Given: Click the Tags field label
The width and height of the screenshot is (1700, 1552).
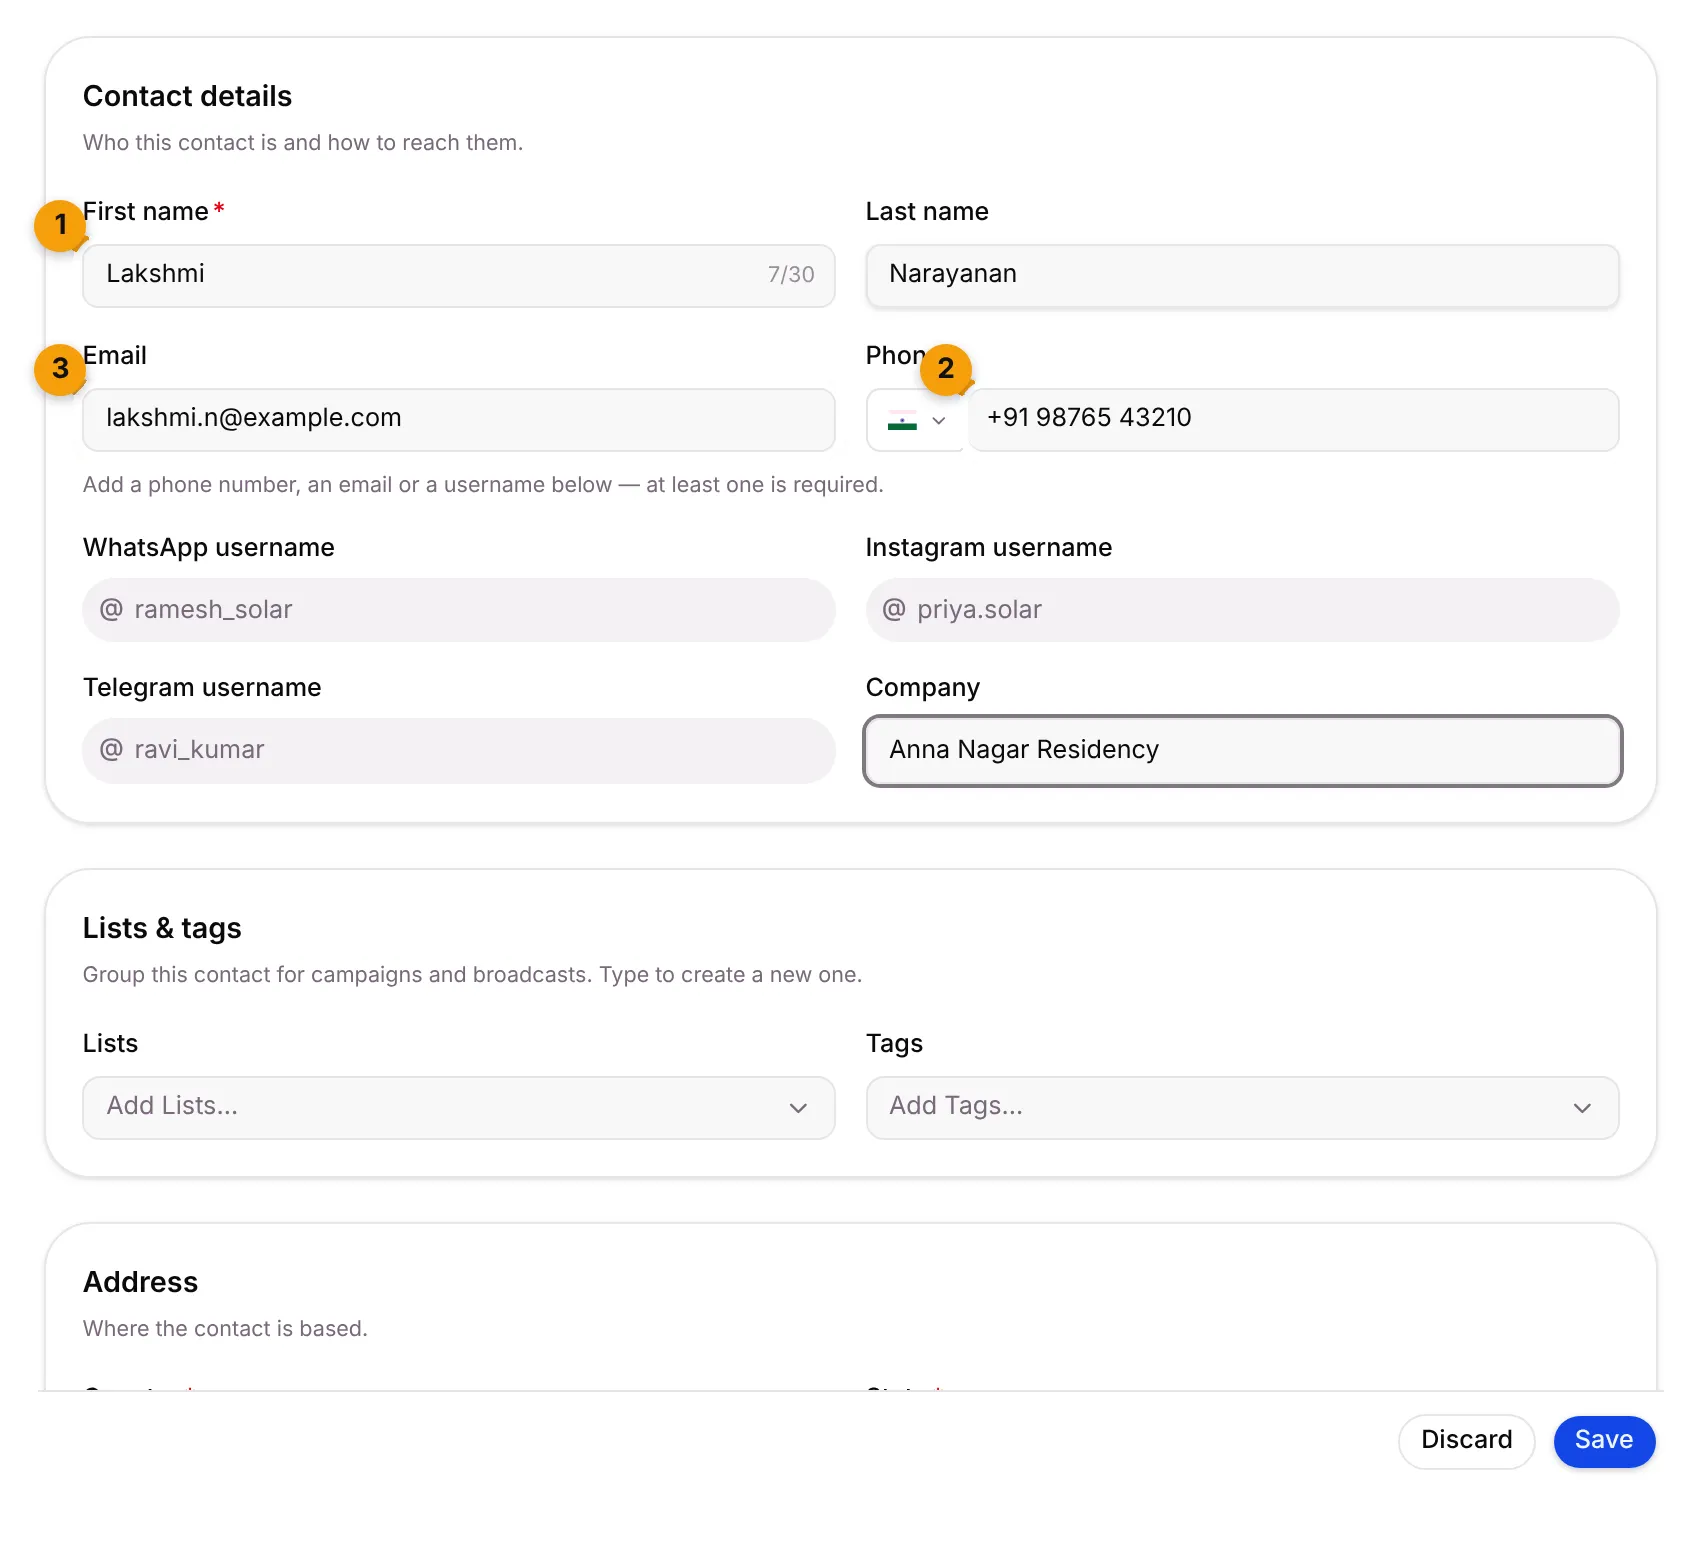Looking at the screenshot, I should coord(894,1044).
